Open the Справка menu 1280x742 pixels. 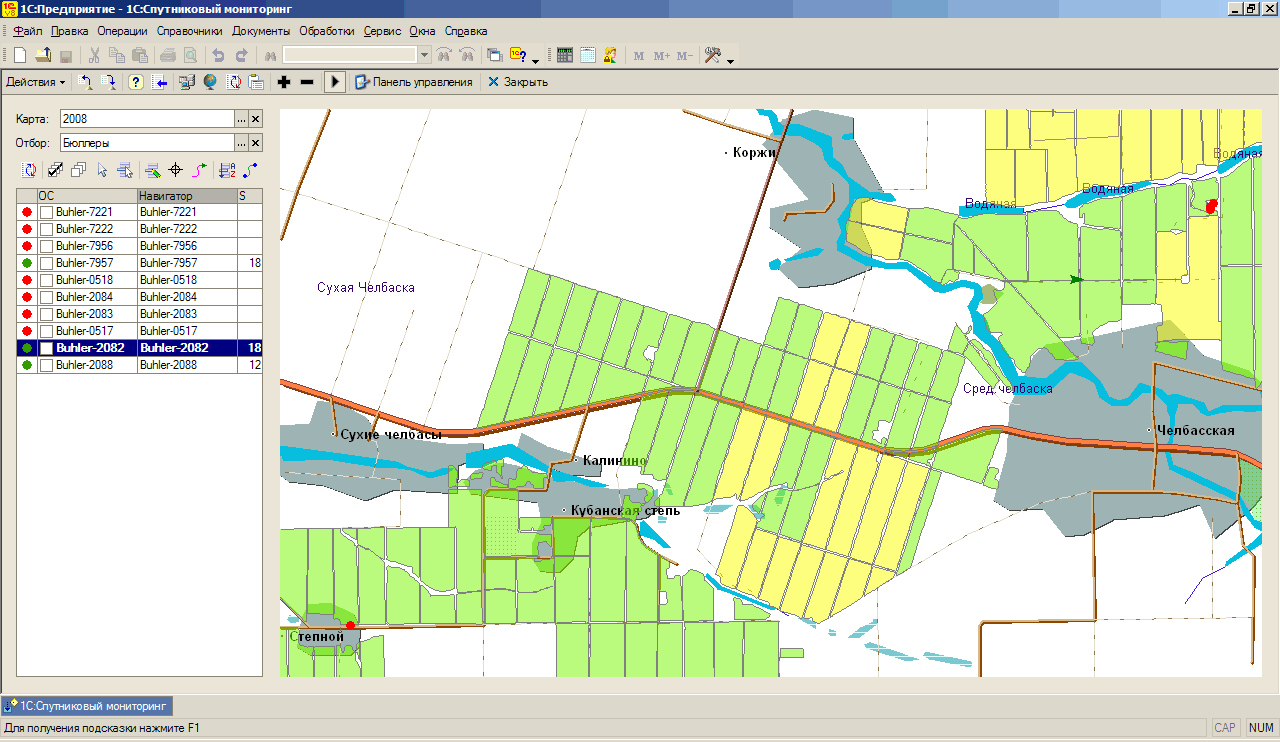point(466,31)
